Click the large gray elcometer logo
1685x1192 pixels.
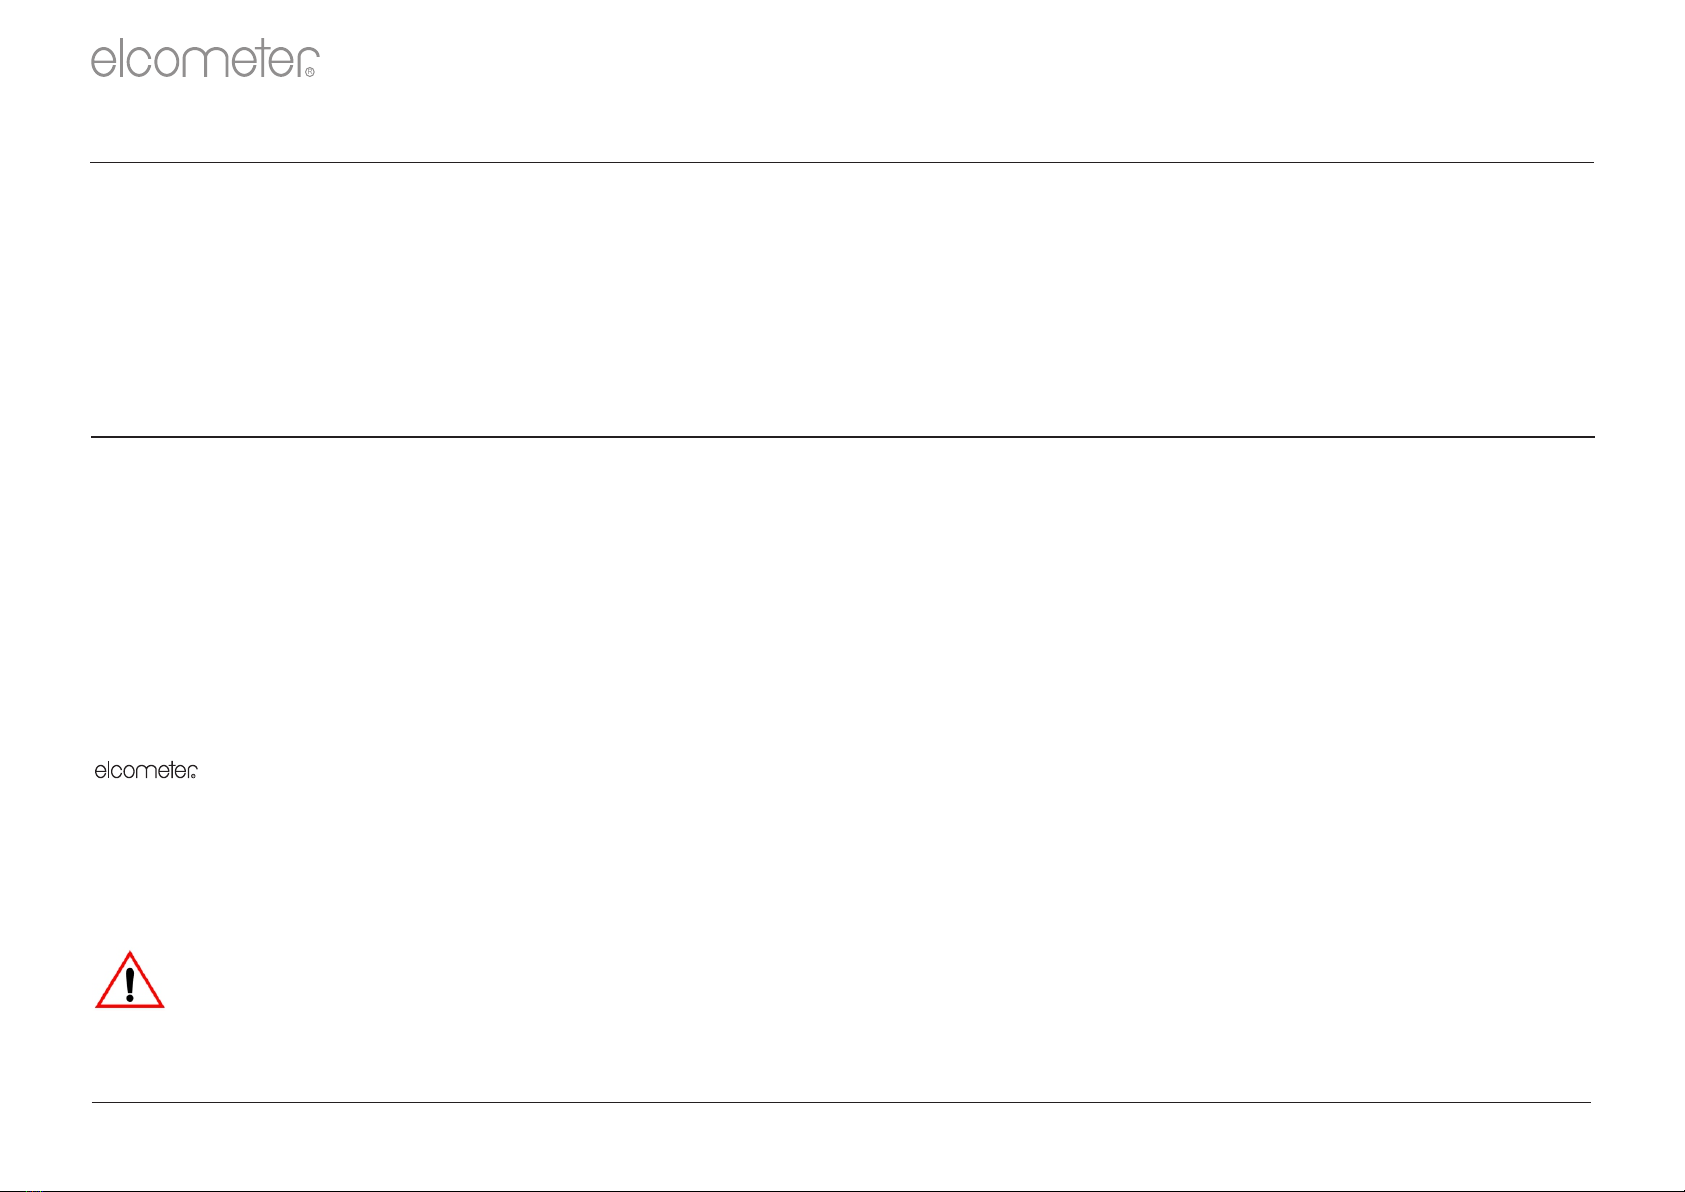(205, 61)
